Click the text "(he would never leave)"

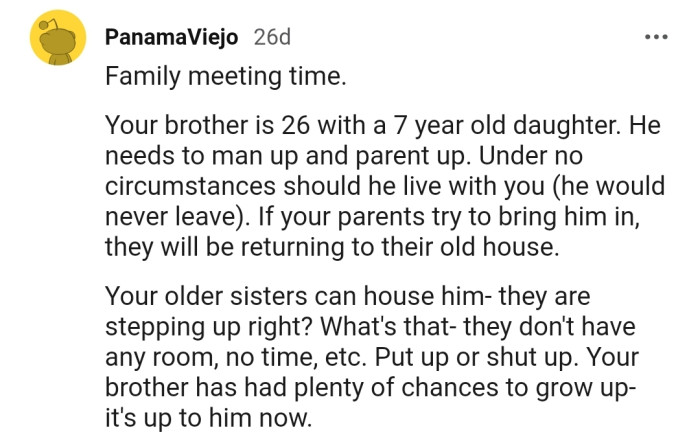[385, 201]
